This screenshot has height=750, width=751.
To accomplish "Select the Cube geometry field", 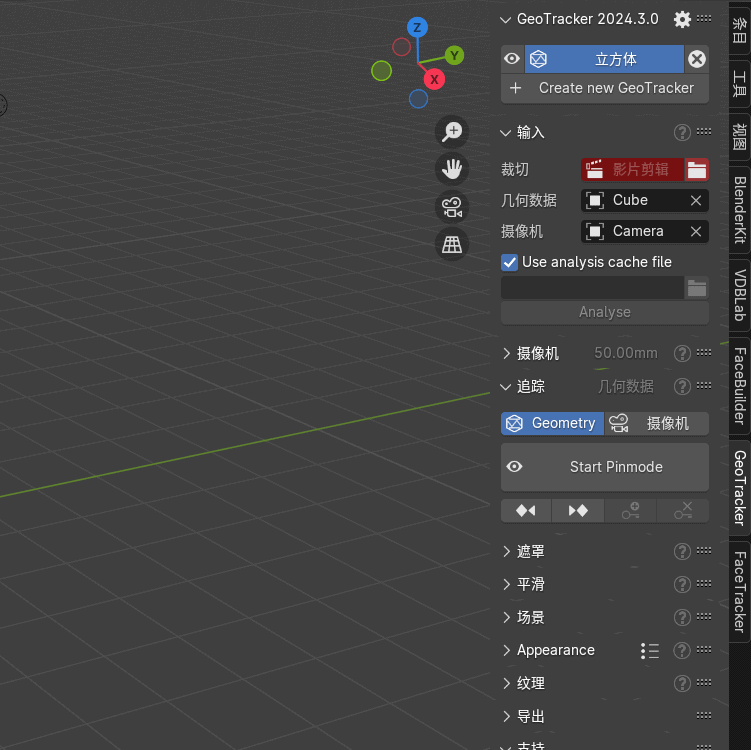I will 633,200.
